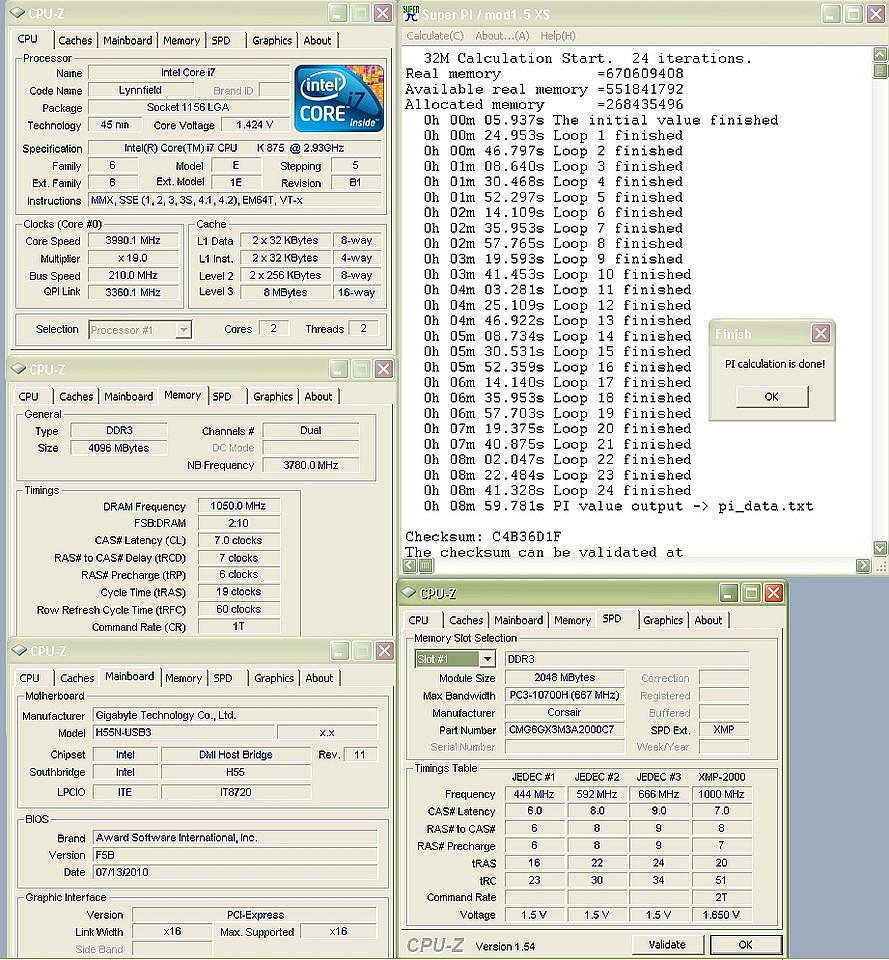Open Mainboard tab in the Memory timings window
Screen dimensions: 889x960
[129, 397]
